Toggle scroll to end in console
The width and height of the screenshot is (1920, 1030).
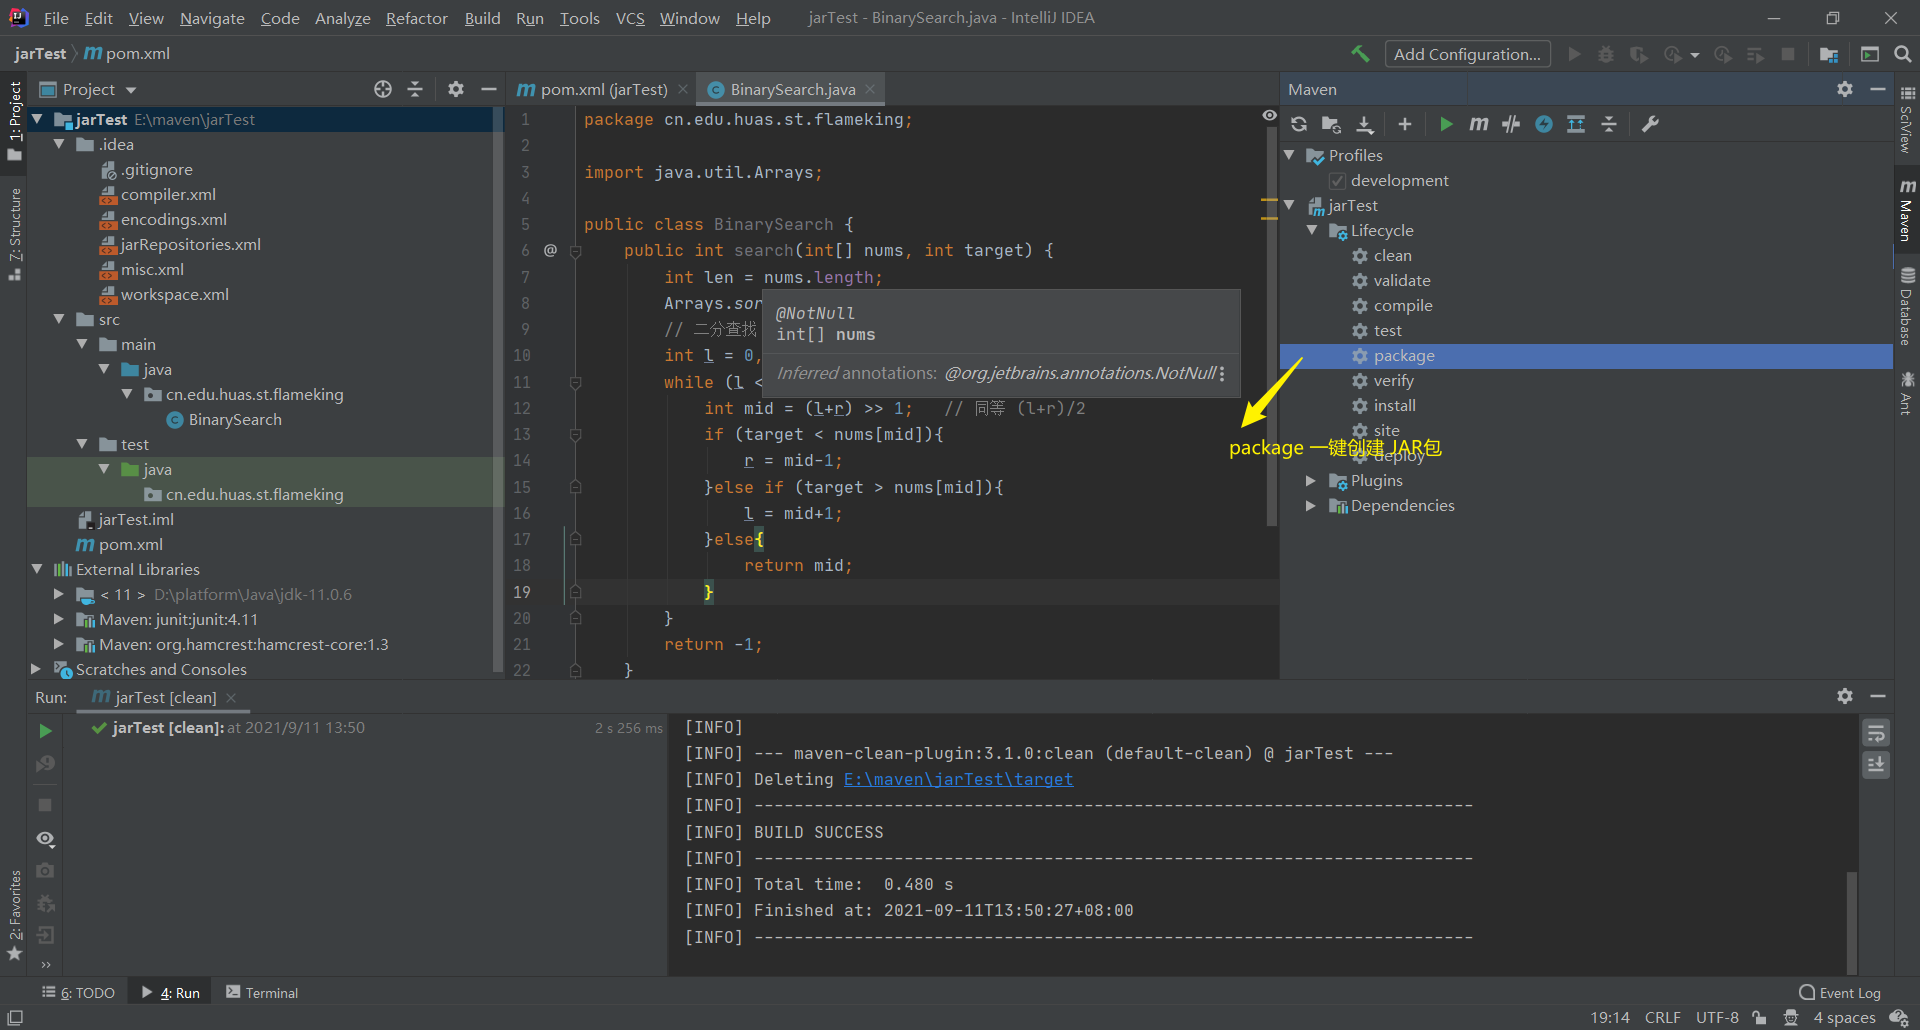1876,765
